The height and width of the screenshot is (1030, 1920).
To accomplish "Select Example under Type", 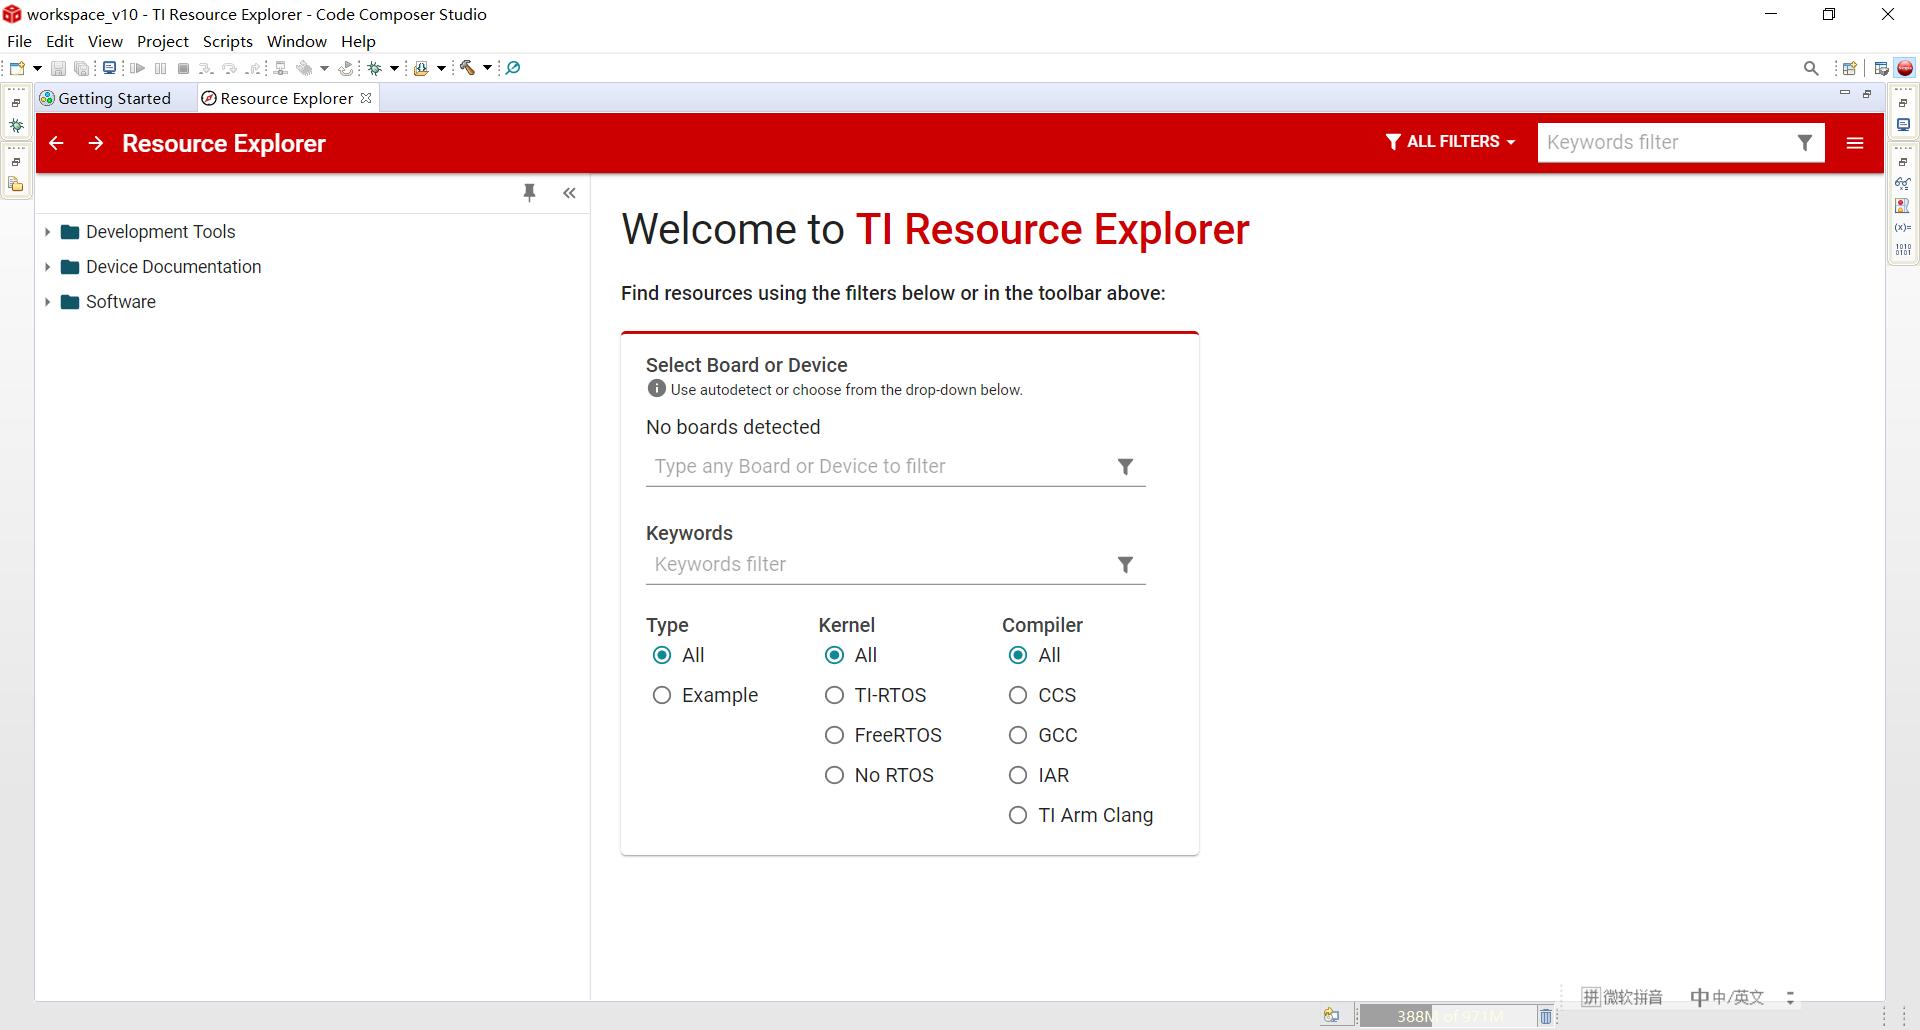I will click(x=662, y=695).
